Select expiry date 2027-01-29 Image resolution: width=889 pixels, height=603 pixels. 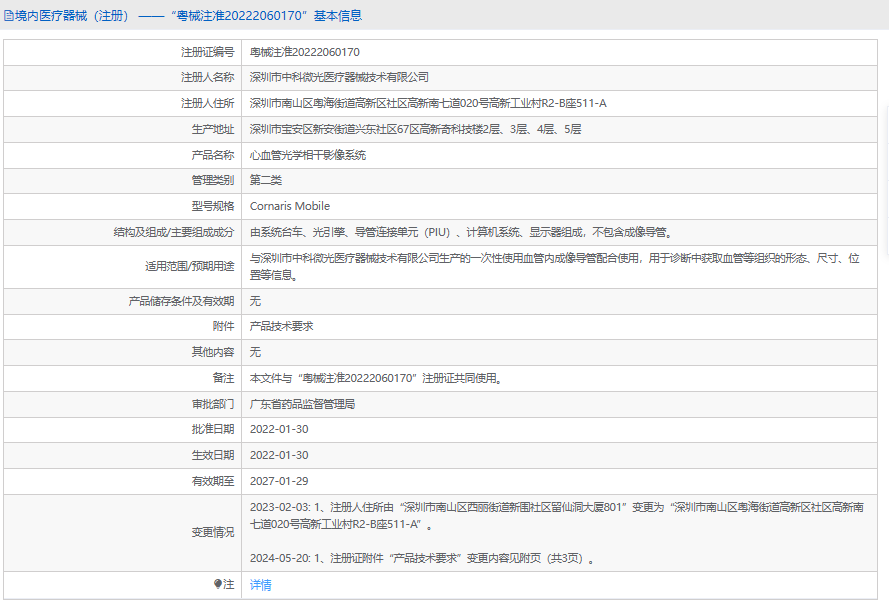(x=279, y=482)
